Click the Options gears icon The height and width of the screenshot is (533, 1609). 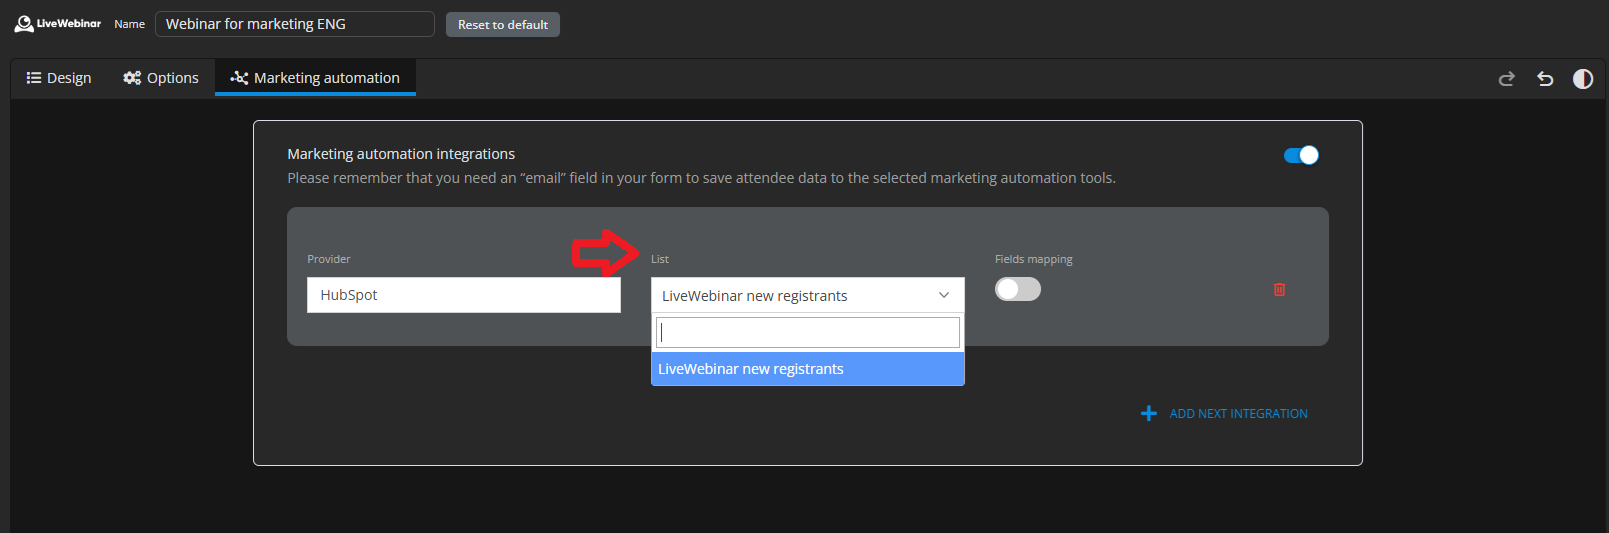point(132,78)
